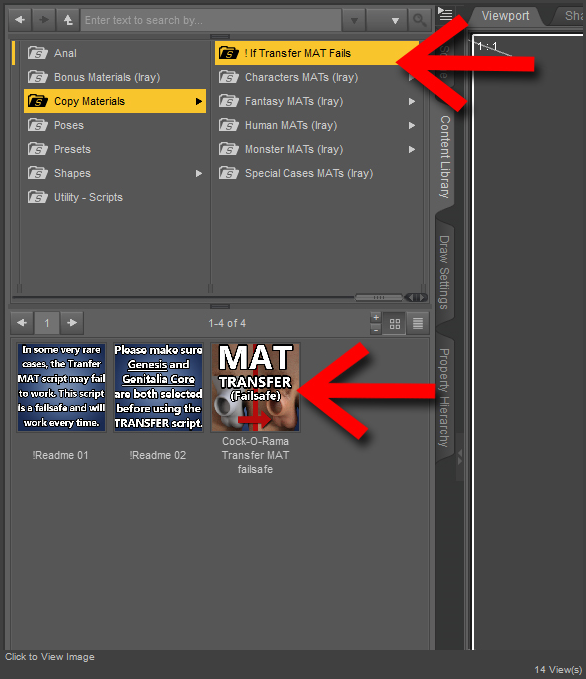Open the search history dropdown arrow
Image resolution: width=586 pixels, height=679 pixels.
(x=354, y=20)
